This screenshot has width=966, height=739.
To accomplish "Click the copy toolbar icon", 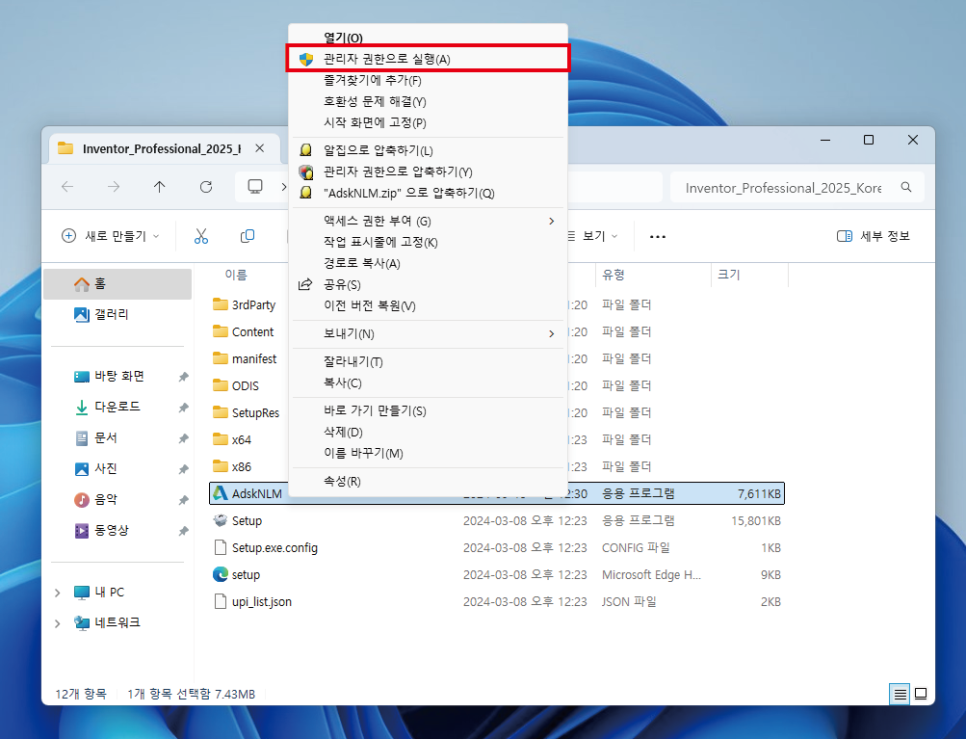I will [x=248, y=236].
